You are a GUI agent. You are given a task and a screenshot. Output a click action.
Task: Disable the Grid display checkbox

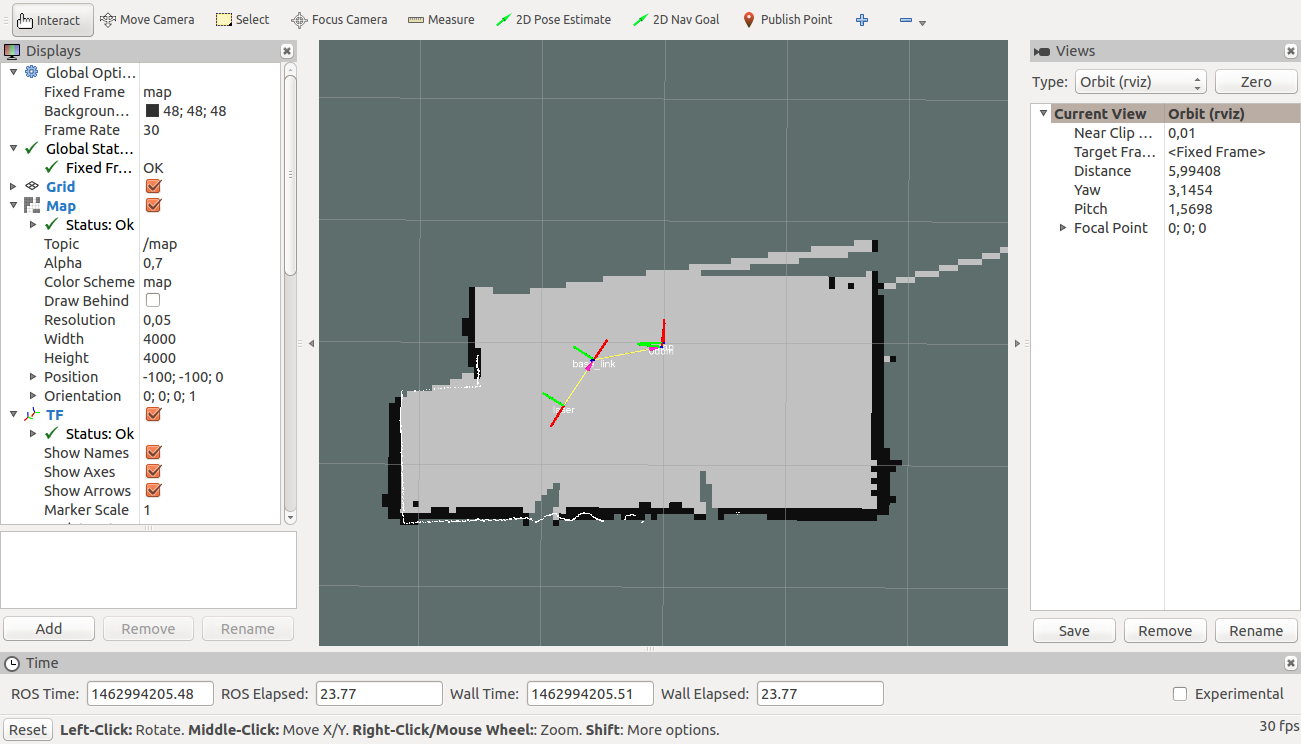[153, 187]
